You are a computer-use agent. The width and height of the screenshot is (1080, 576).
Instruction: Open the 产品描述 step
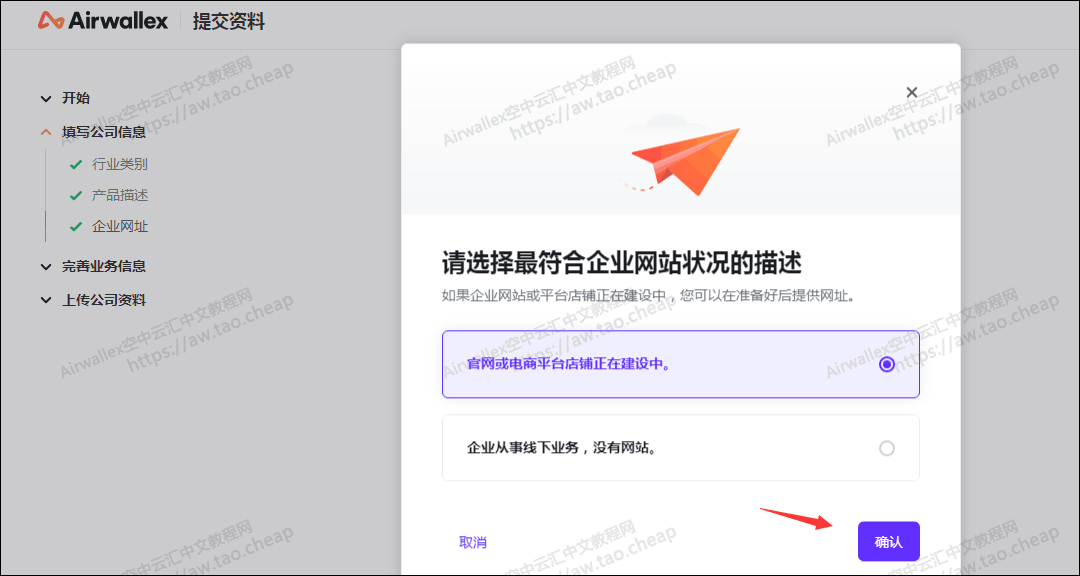pos(120,195)
